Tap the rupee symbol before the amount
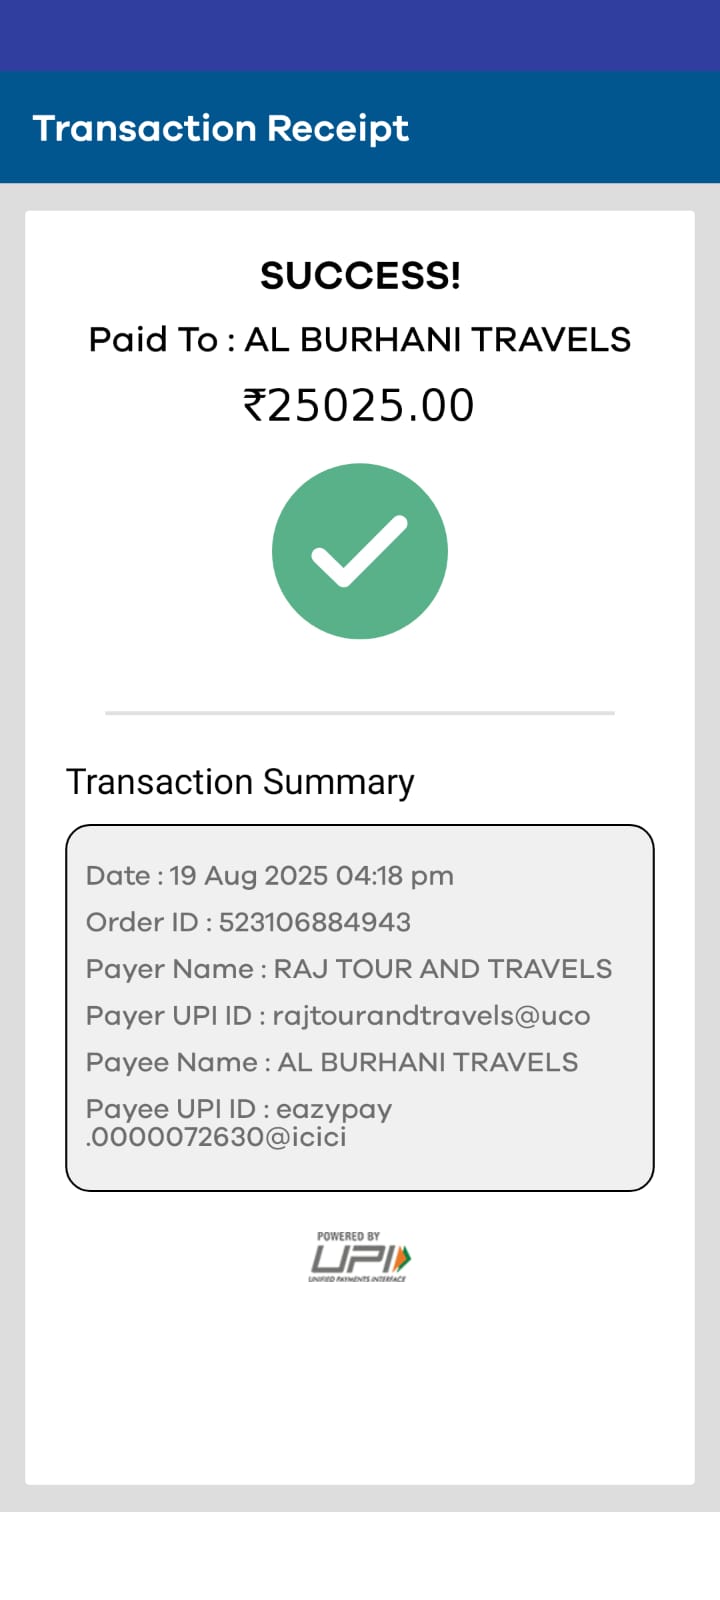The image size is (720, 1600). [254, 406]
